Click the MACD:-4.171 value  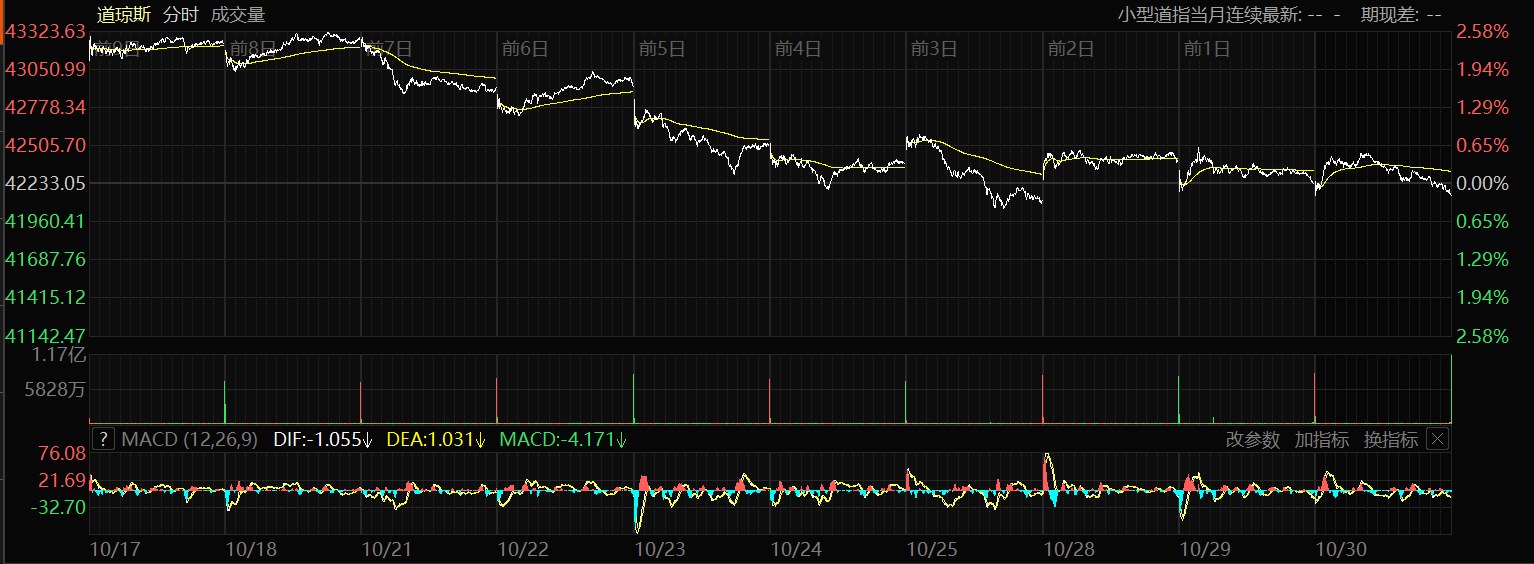(x=563, y=440)
